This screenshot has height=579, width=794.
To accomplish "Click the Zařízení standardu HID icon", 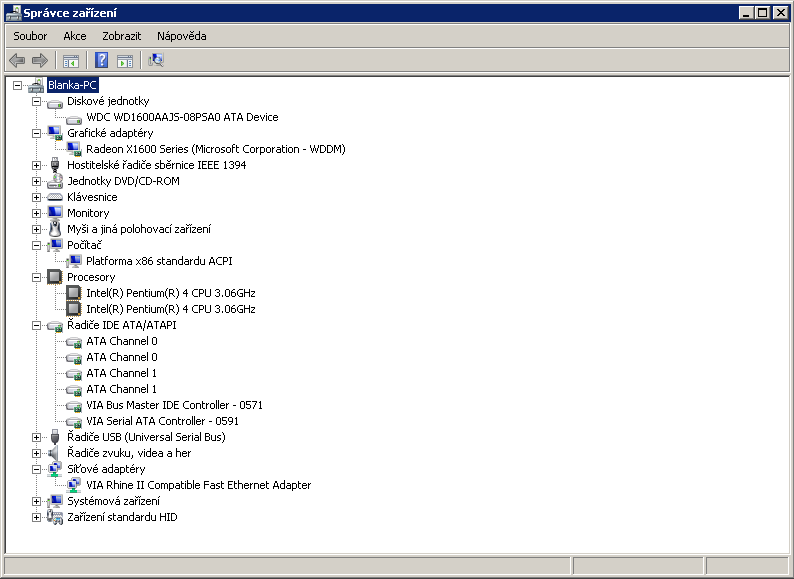I will click(55, 517).
